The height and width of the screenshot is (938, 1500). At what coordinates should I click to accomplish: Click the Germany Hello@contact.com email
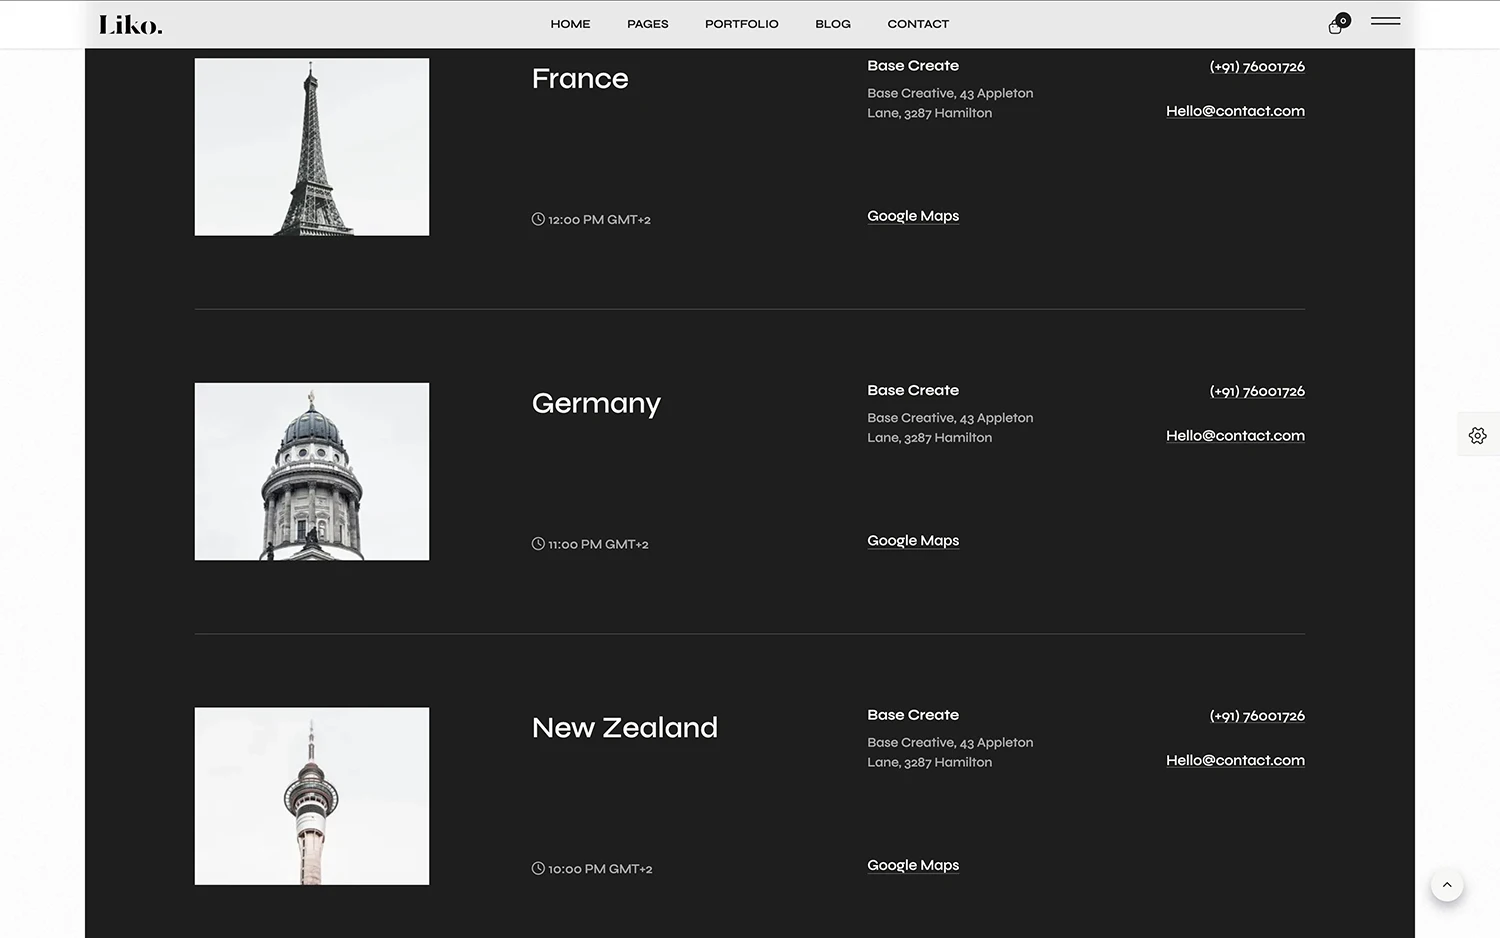[1234, 436]
